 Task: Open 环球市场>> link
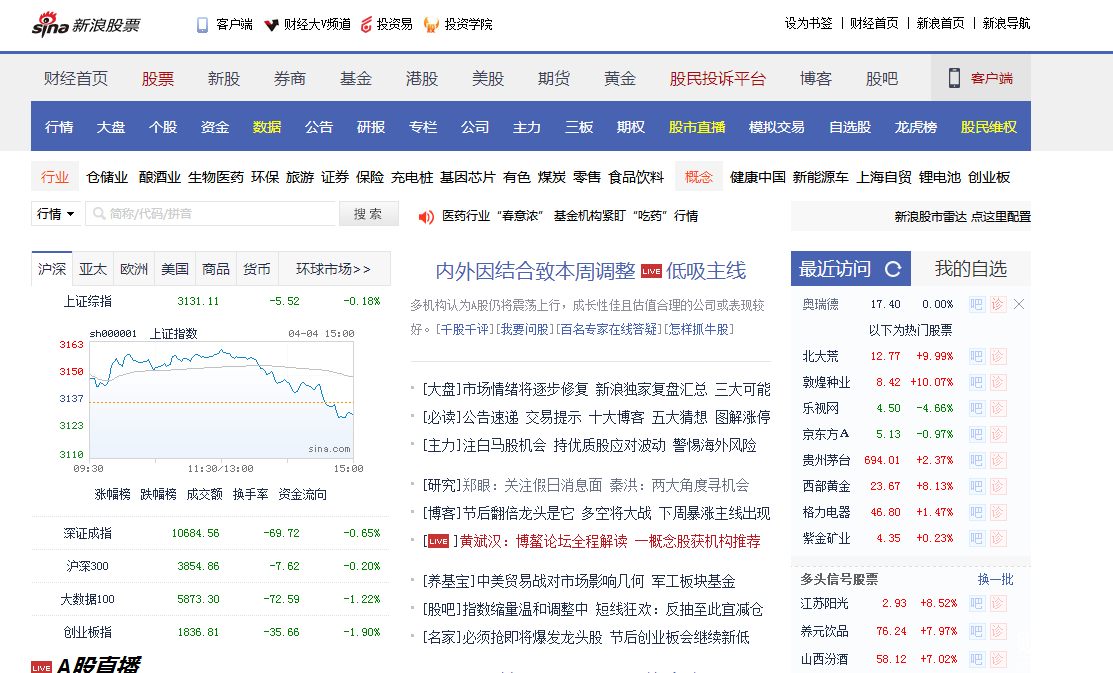pos(334,269)
